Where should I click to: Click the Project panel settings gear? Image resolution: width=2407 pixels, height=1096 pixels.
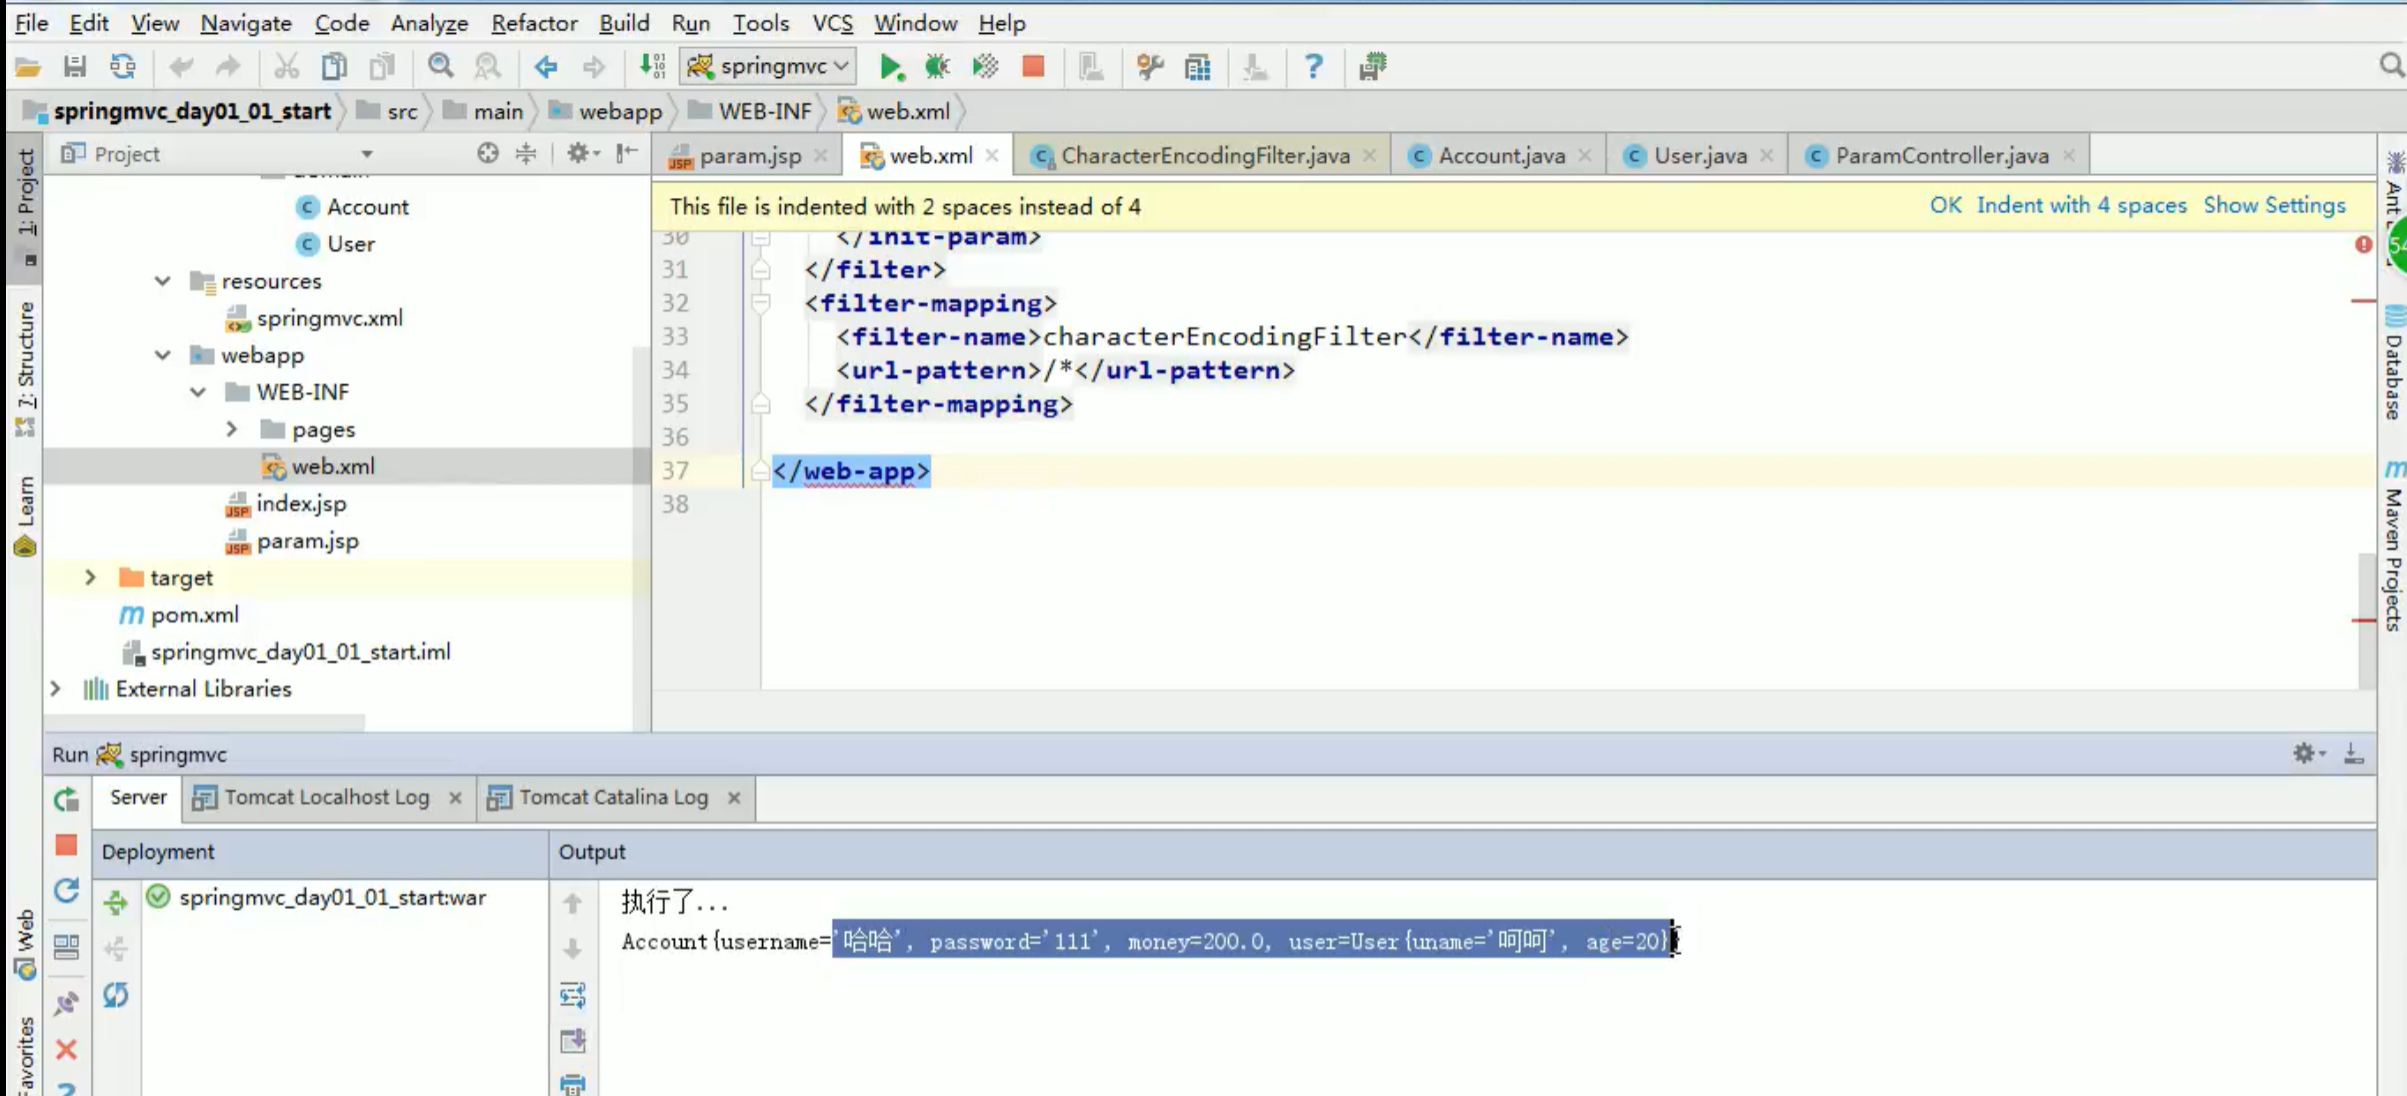tap(579, 153)
